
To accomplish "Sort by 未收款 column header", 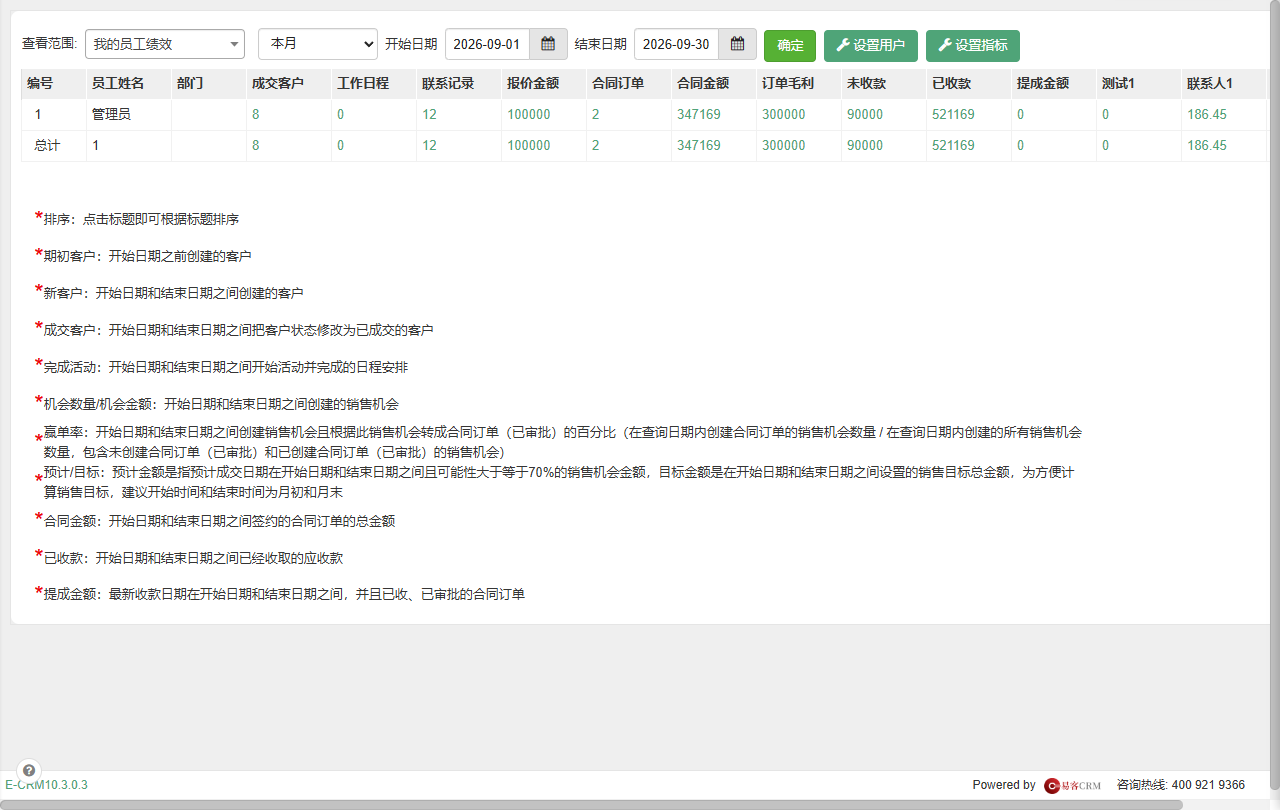I will [867, 83].
